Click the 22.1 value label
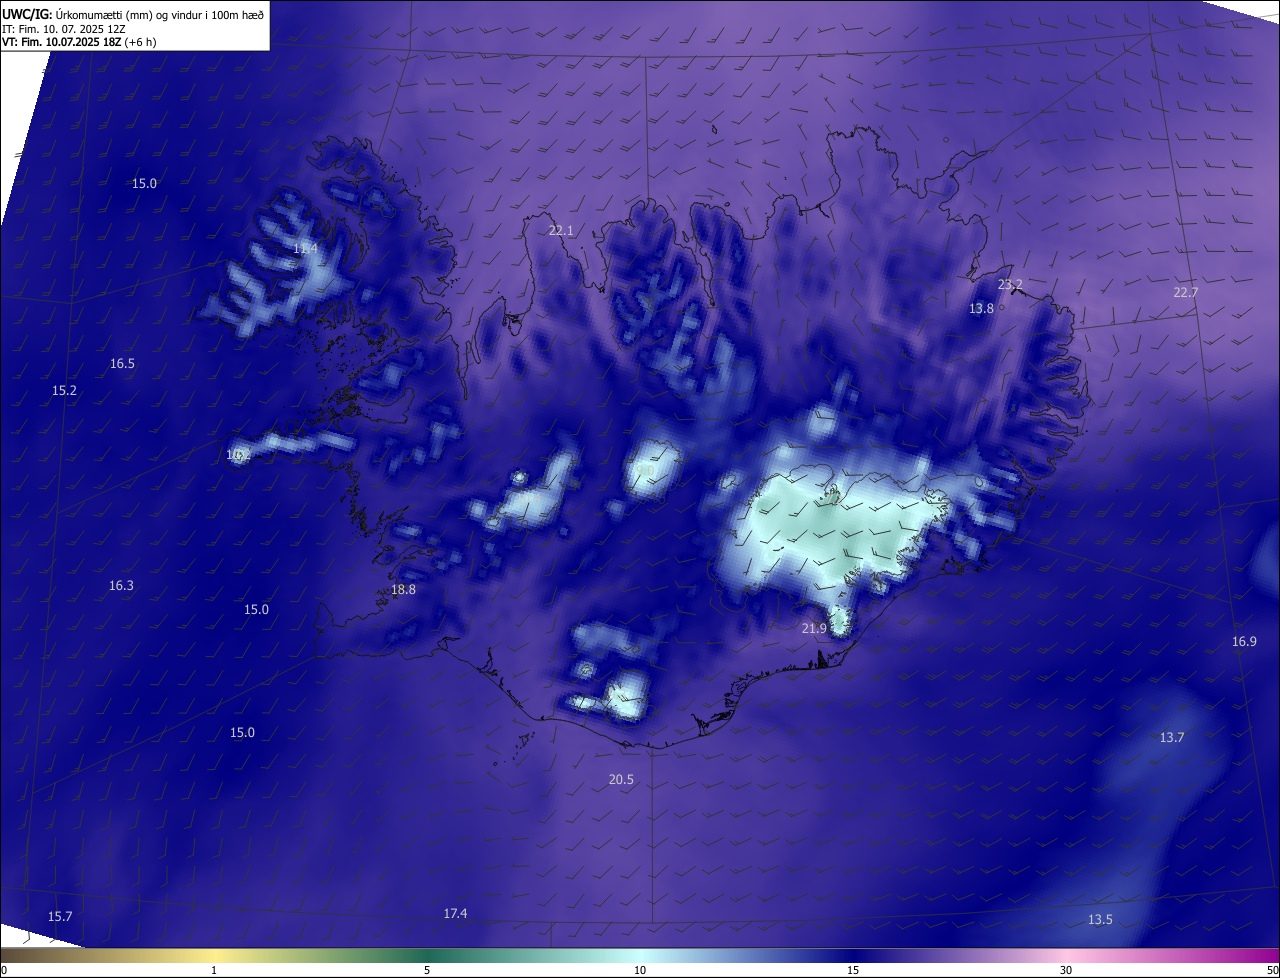This screenshot has height=978, width=1280. tap(561, 230)
